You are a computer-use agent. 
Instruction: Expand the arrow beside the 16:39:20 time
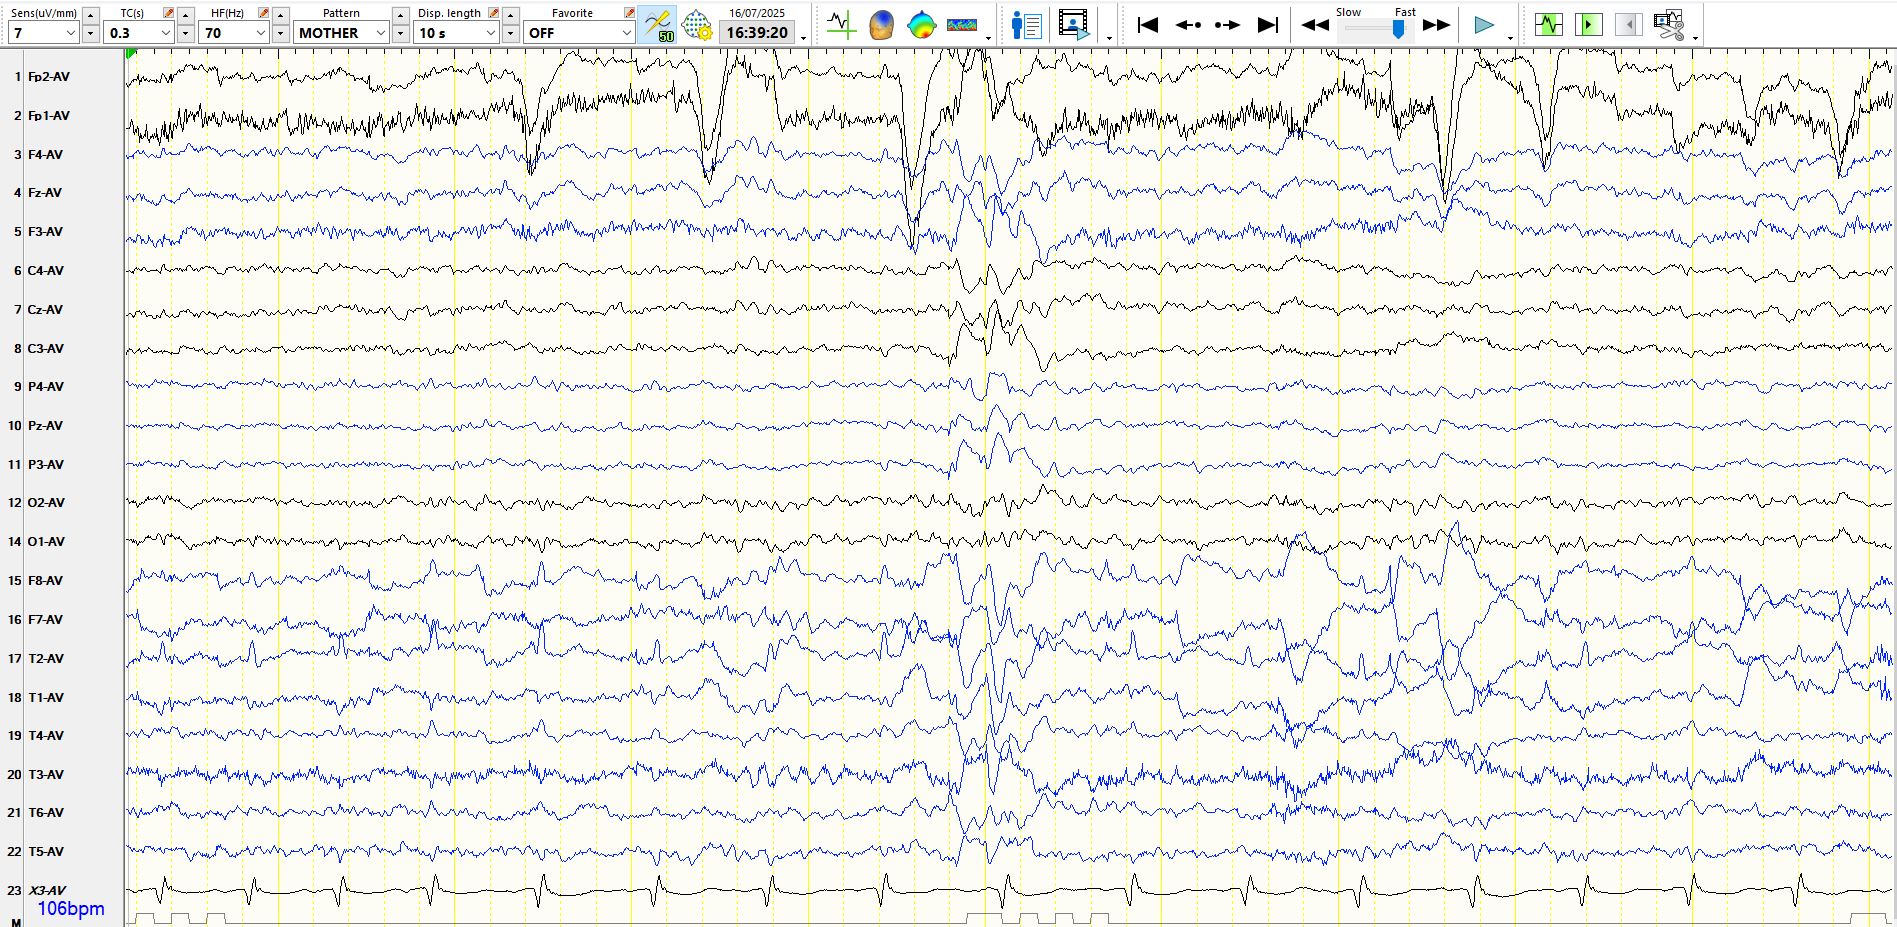[x=804, y=38]
